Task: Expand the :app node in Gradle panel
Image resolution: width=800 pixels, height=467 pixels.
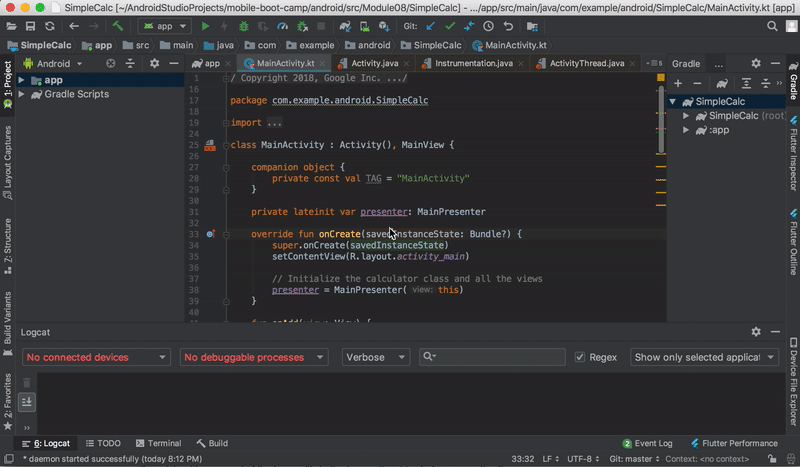Action: [686, 130]
